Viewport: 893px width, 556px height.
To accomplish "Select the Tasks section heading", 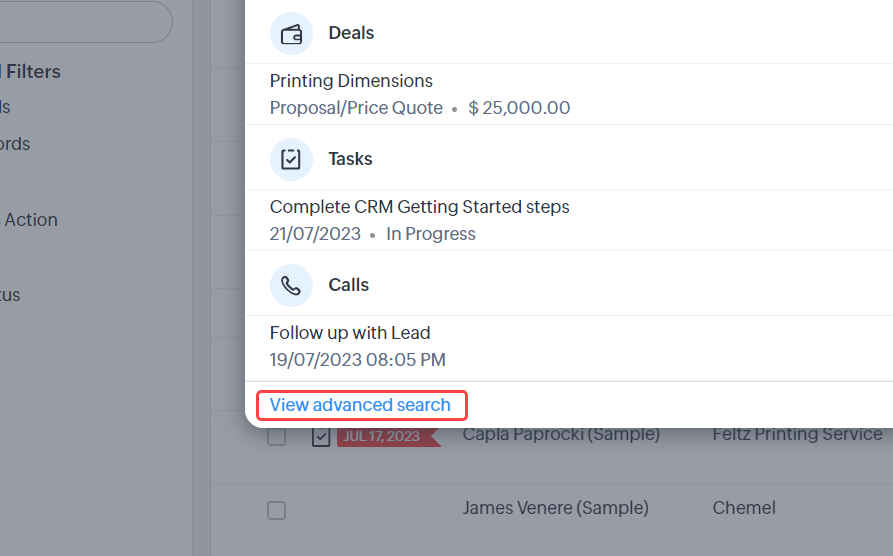I will click(x=350, y=159).
